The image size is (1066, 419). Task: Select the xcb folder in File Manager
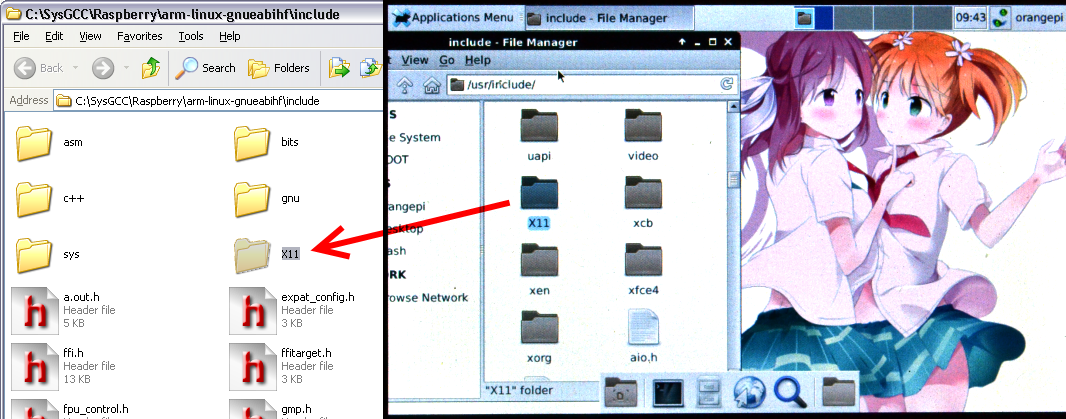[x=643, y=203]
